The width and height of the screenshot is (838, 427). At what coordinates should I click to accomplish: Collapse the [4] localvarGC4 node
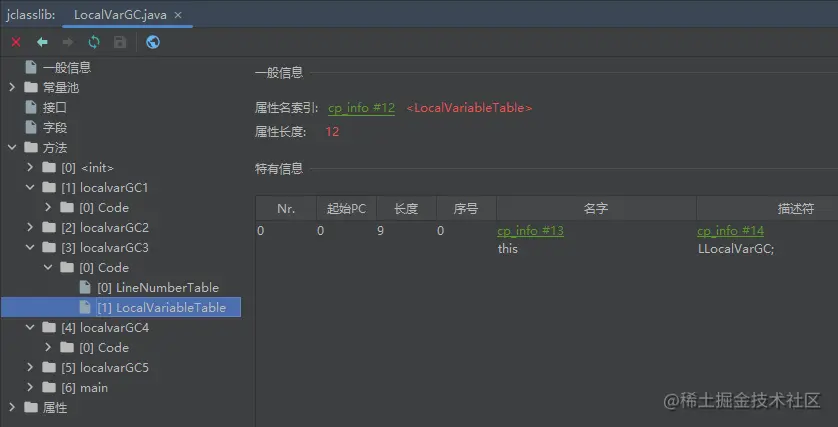click(x=30, y=328)
